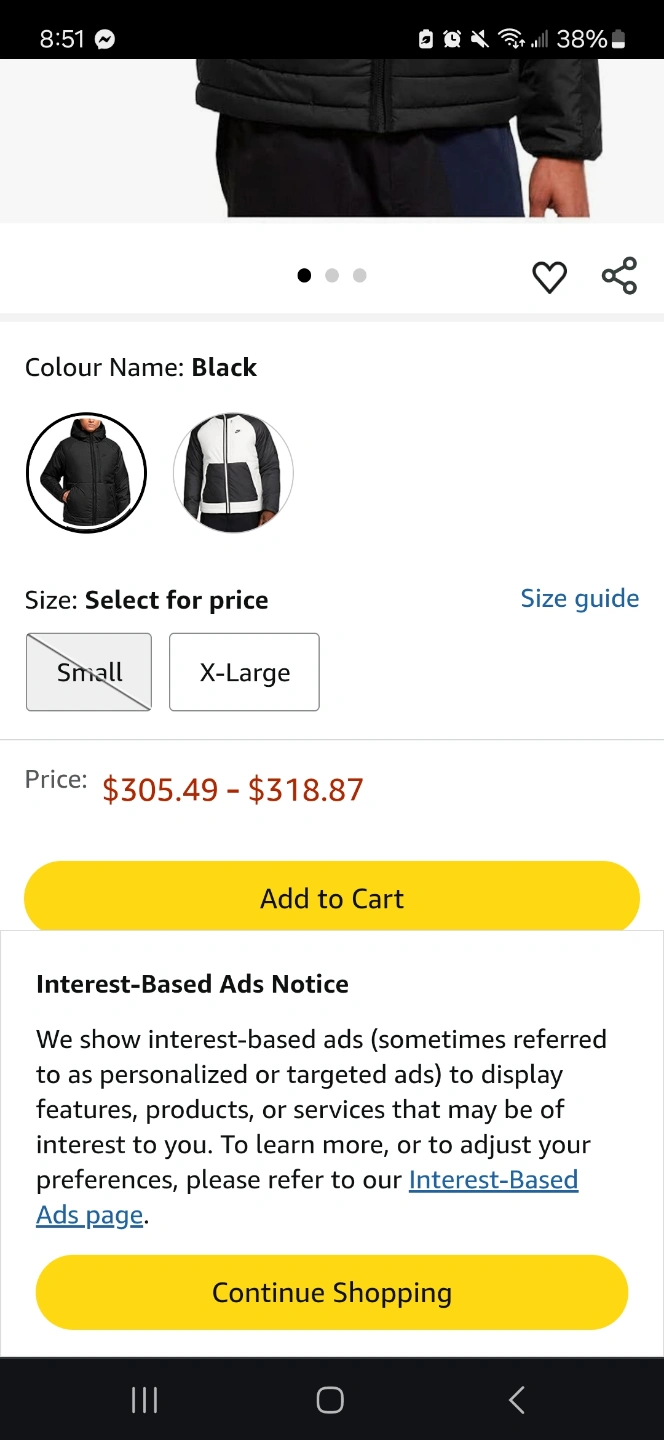Viewport: 664px width, 1440px height.
Task: Tap Continue Shopping to dismiss notice
Action: pos(332,1293)
